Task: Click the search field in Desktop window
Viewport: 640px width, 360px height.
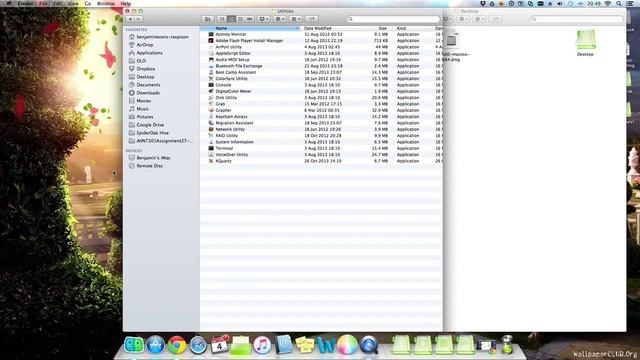Action: [577, 19]
